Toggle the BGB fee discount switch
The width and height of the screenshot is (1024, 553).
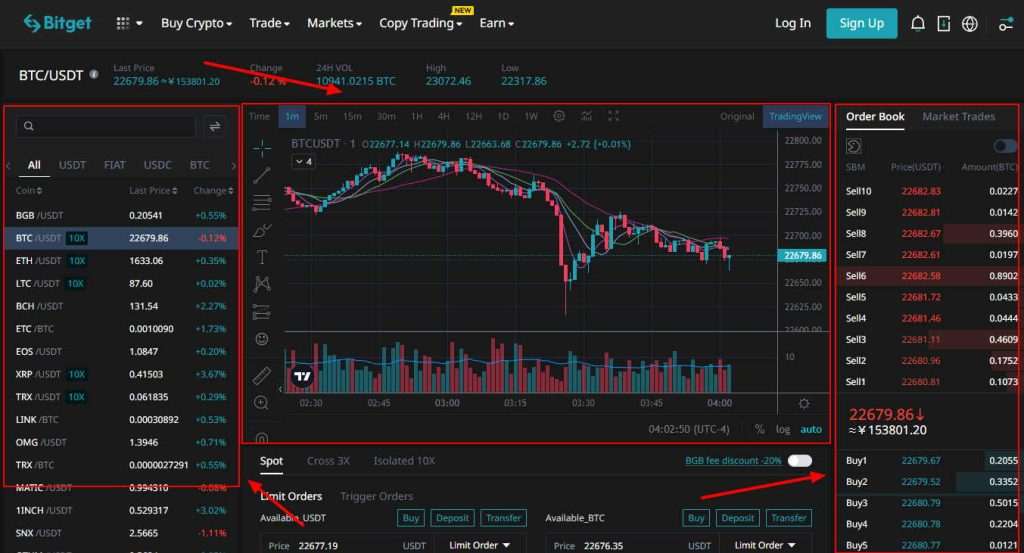click(x=799, y=461)
